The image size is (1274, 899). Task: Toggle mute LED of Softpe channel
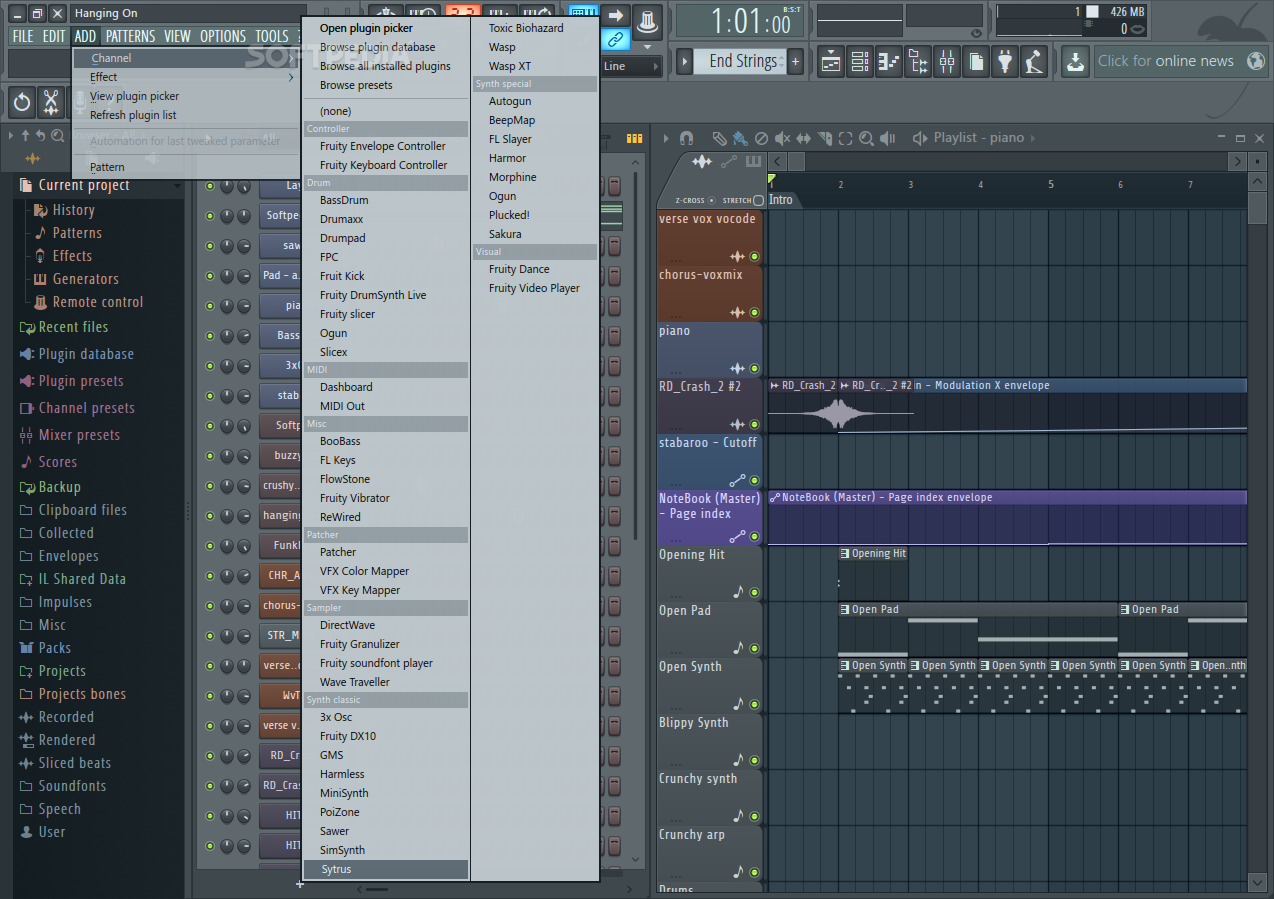210,216
